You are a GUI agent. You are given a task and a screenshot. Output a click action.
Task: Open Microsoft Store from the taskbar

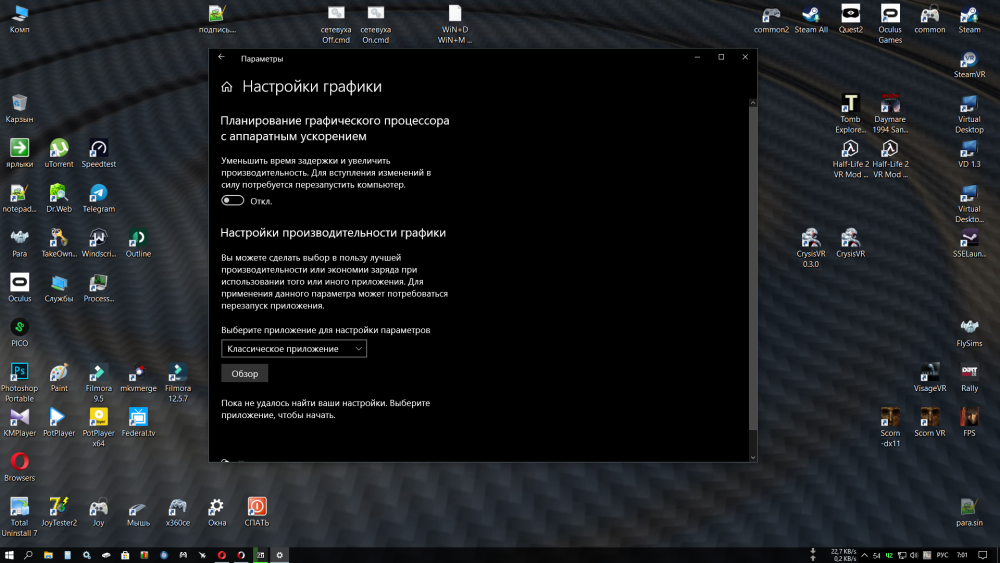125,555
